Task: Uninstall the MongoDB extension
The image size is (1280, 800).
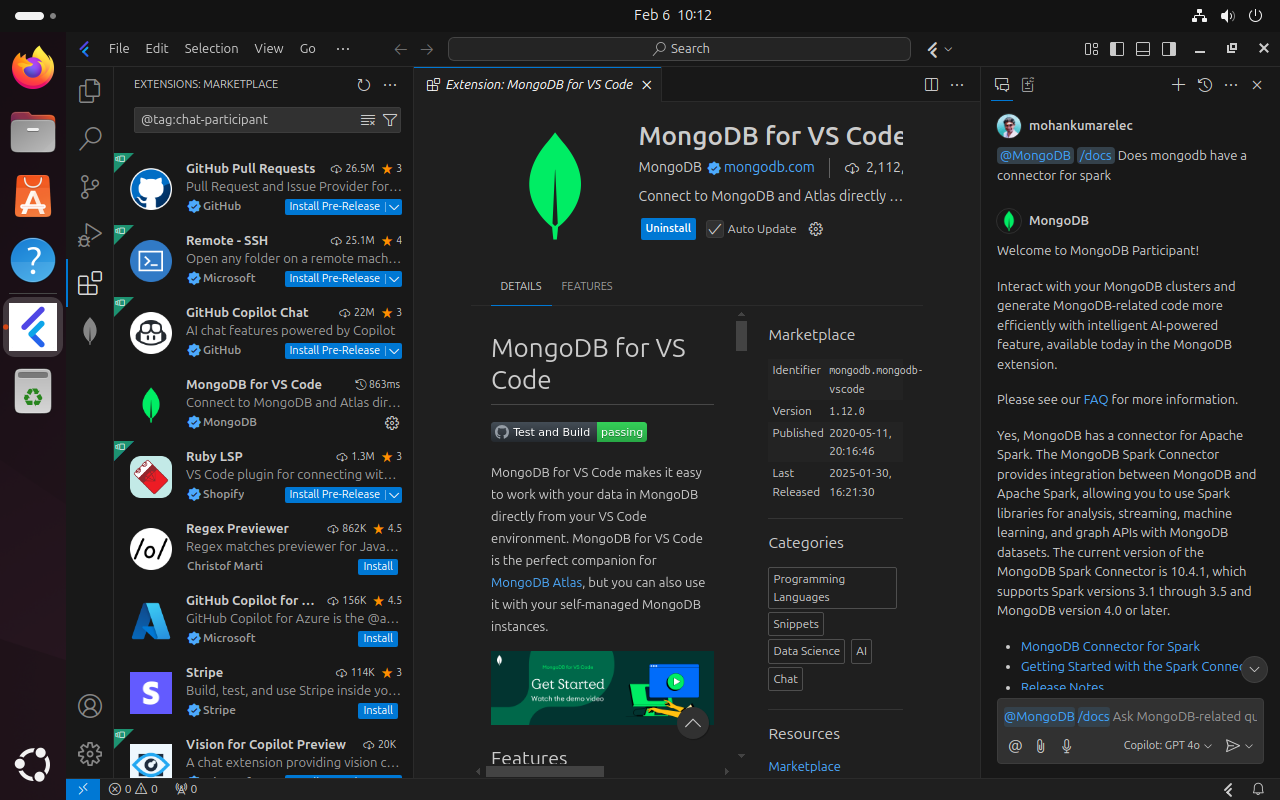Action: tap(668, 229)
